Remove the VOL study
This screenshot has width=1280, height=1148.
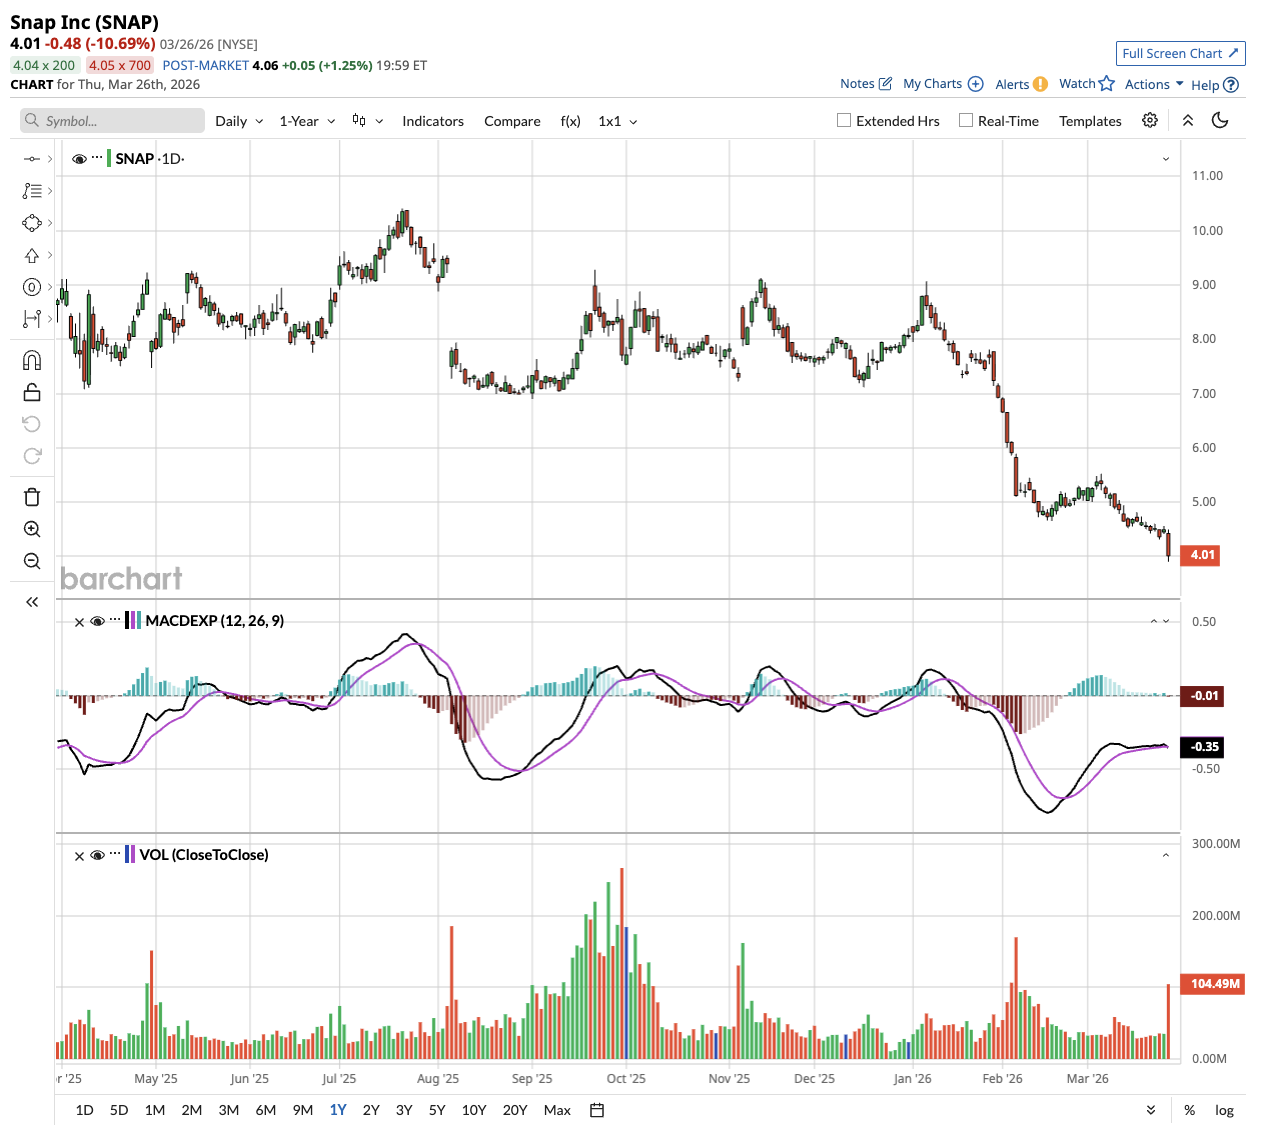point(80,855)
